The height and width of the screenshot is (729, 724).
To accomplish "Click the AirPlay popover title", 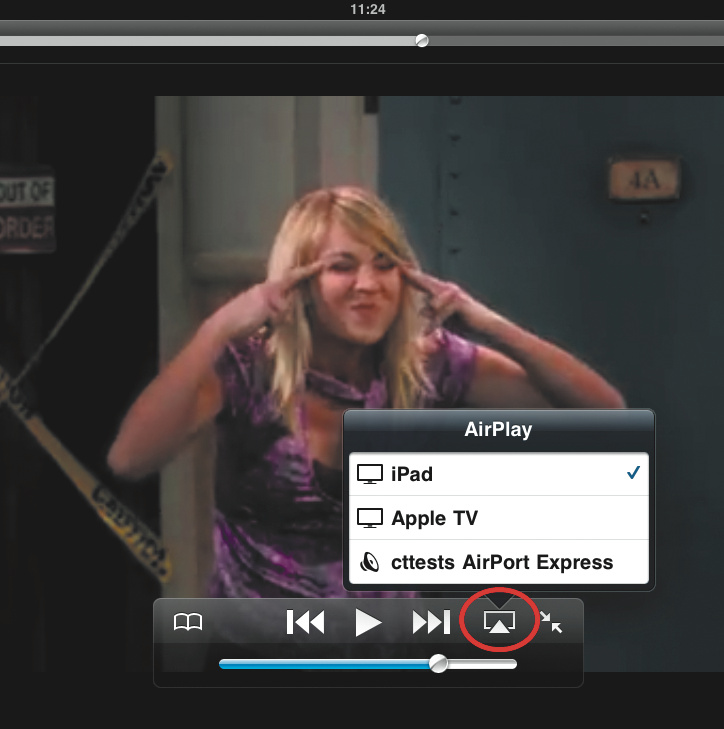I will pos(498,430).
